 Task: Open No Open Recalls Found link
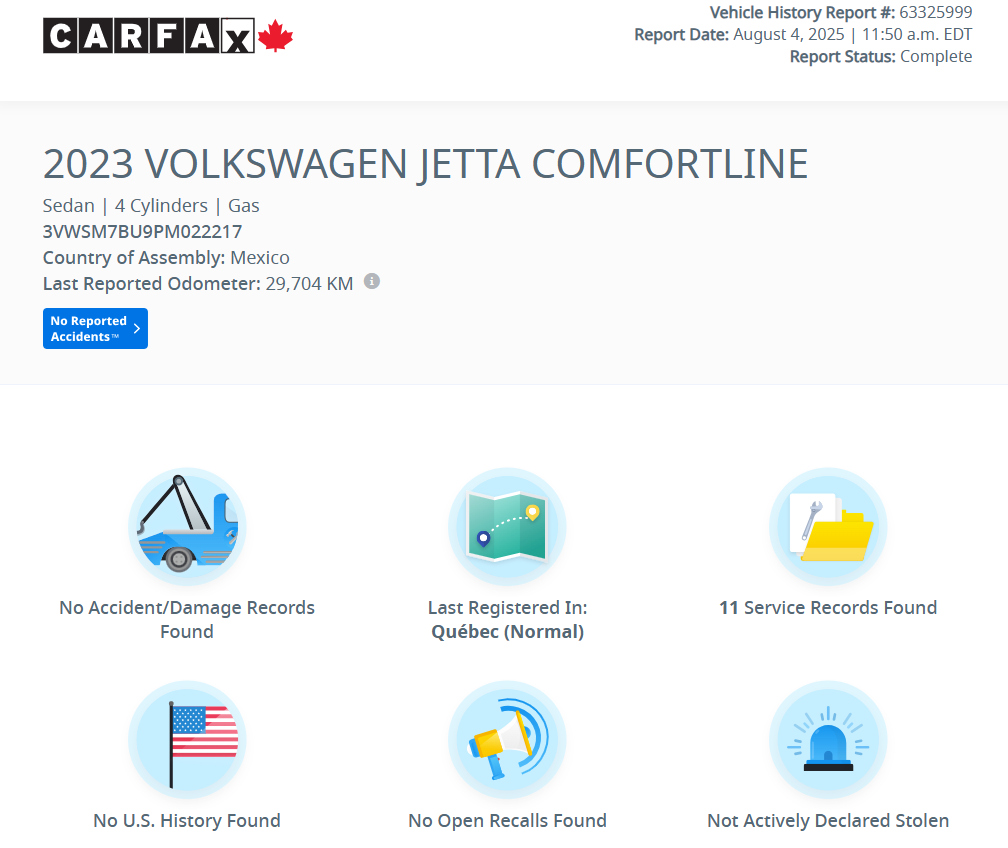point(507,821)
